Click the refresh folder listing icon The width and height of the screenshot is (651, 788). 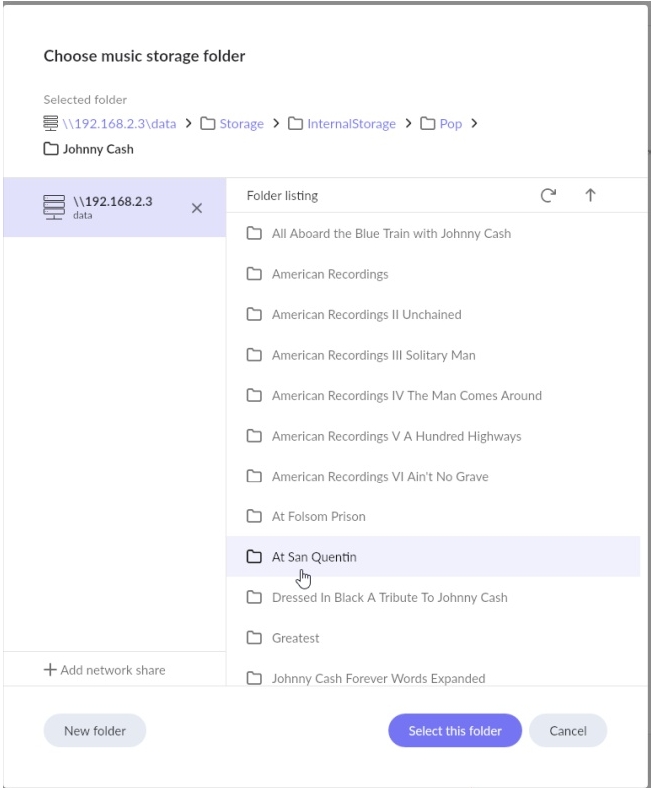click(548, 196)
